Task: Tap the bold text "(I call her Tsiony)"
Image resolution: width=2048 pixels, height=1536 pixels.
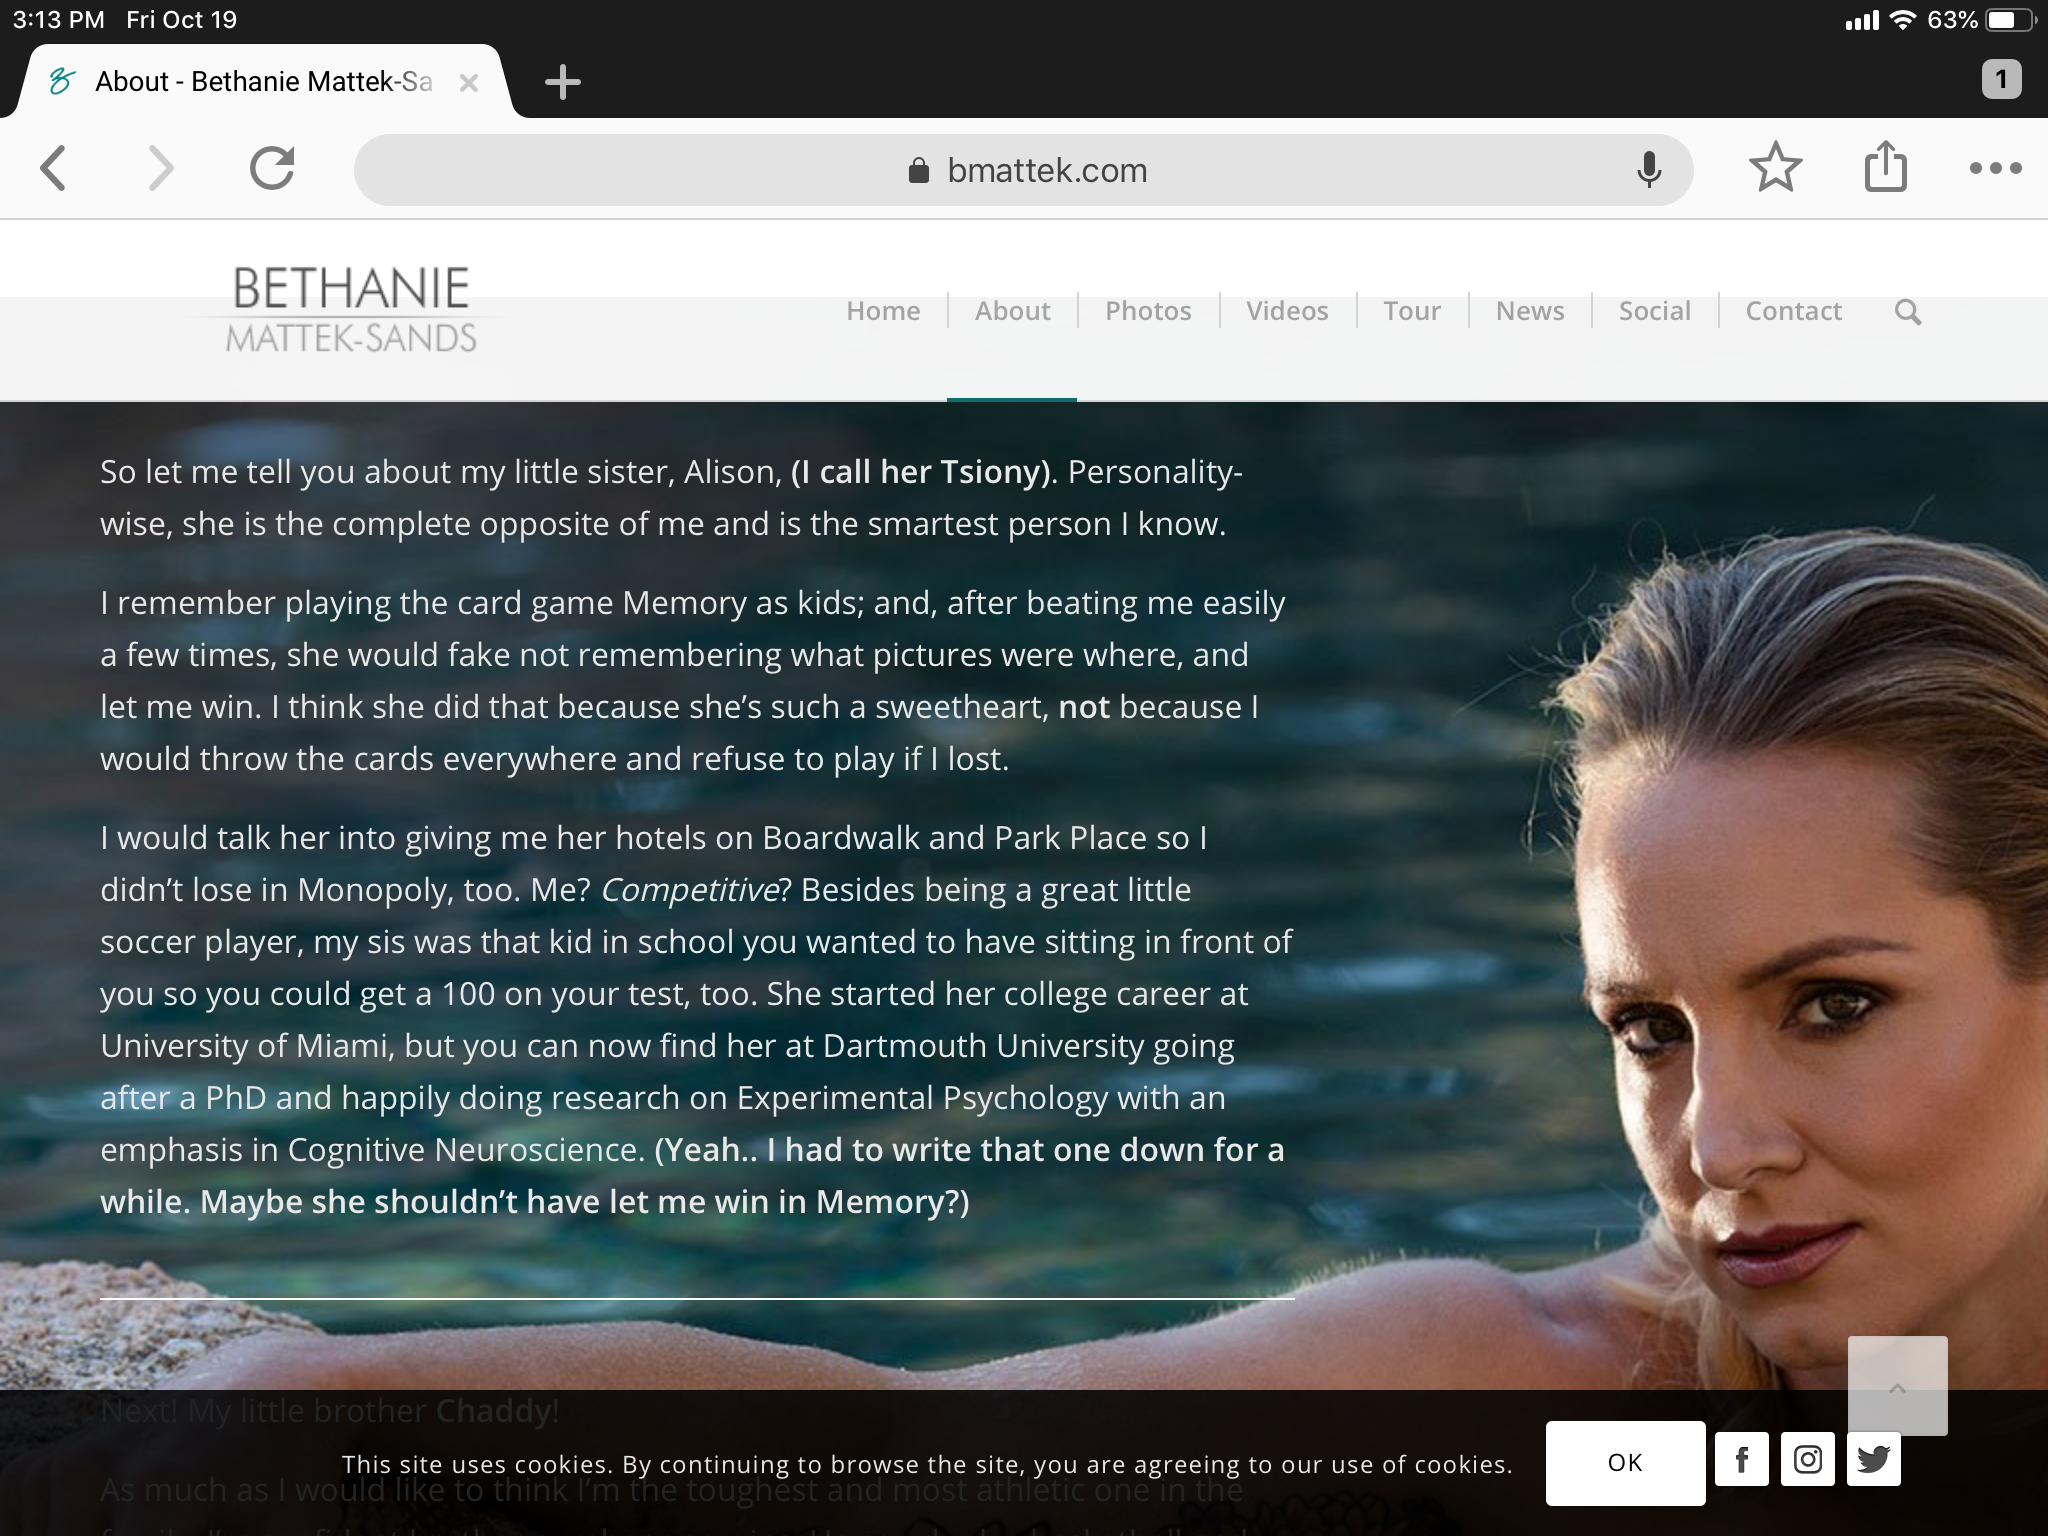Action: [x=922, y=471]
